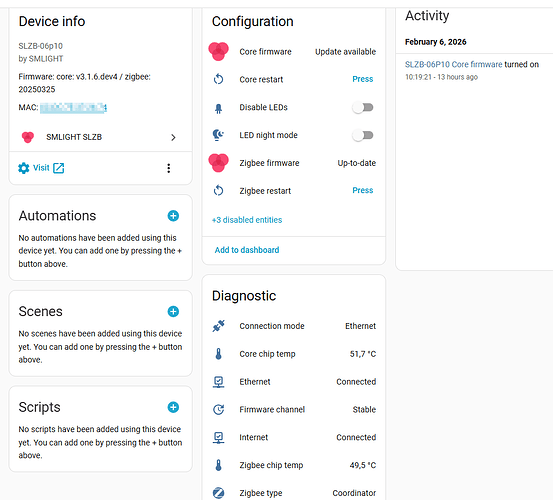Open SLZB-06P10 Core firmware activity link
Viewport: 553px width, 500px height.
tap(453, 64)
